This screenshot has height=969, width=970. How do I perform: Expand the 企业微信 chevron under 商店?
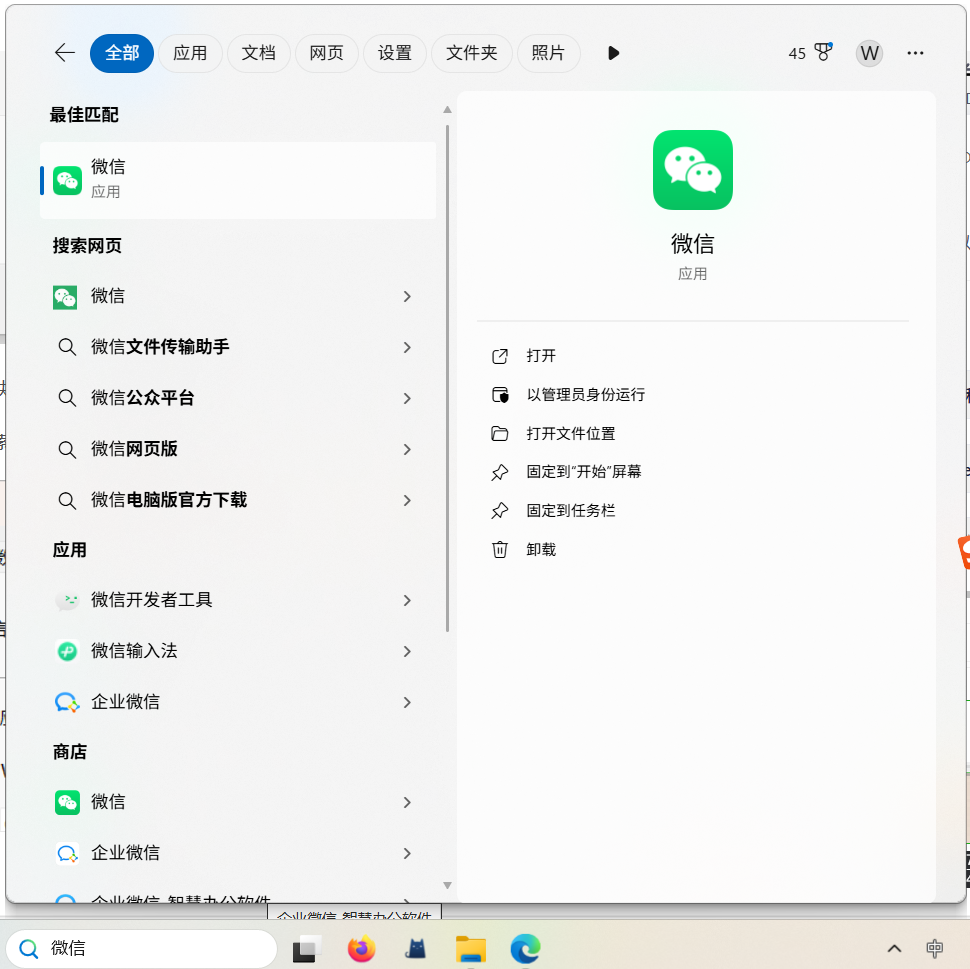click(x=407, y=854)
